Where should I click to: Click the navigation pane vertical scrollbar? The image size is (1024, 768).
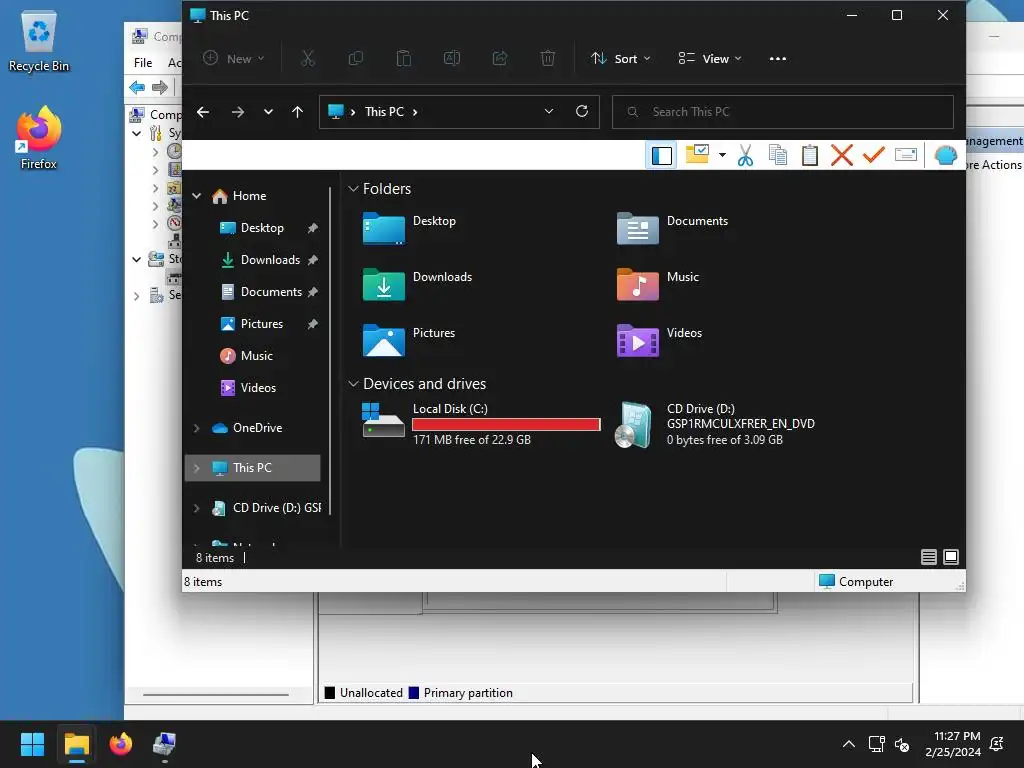point(330,351)
